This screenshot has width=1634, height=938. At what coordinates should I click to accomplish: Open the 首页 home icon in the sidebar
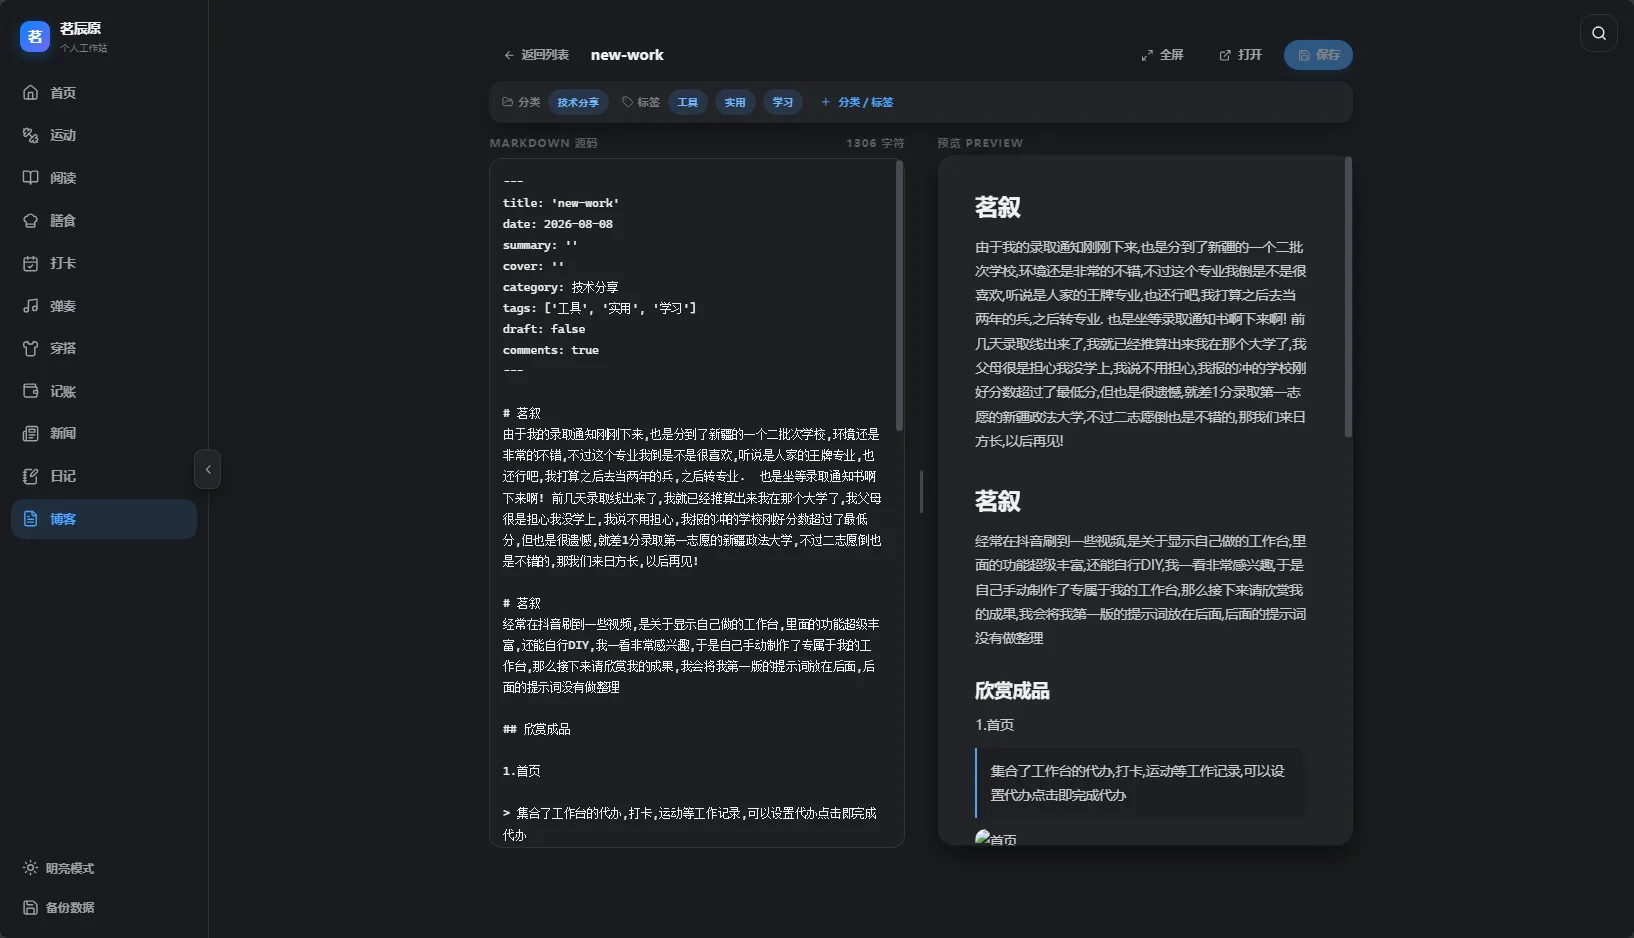31,92
